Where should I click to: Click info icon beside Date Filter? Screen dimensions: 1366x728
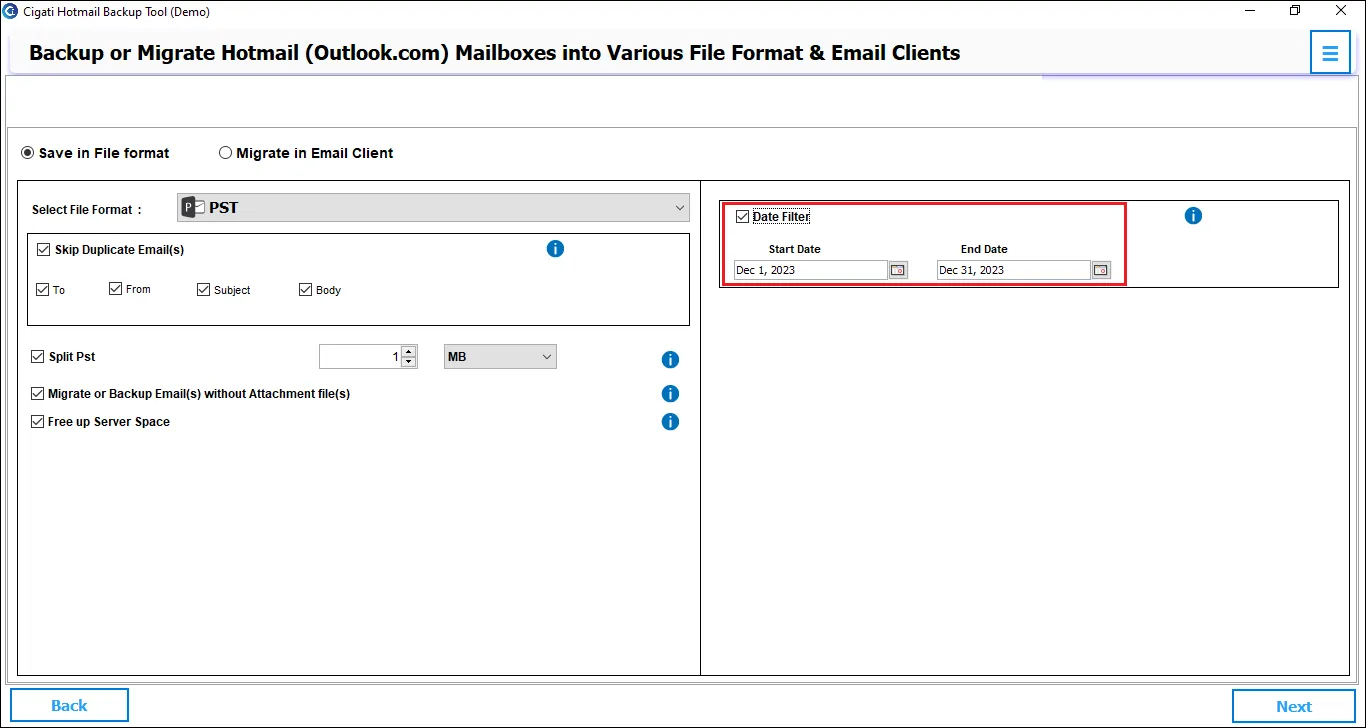point(1193,216)
